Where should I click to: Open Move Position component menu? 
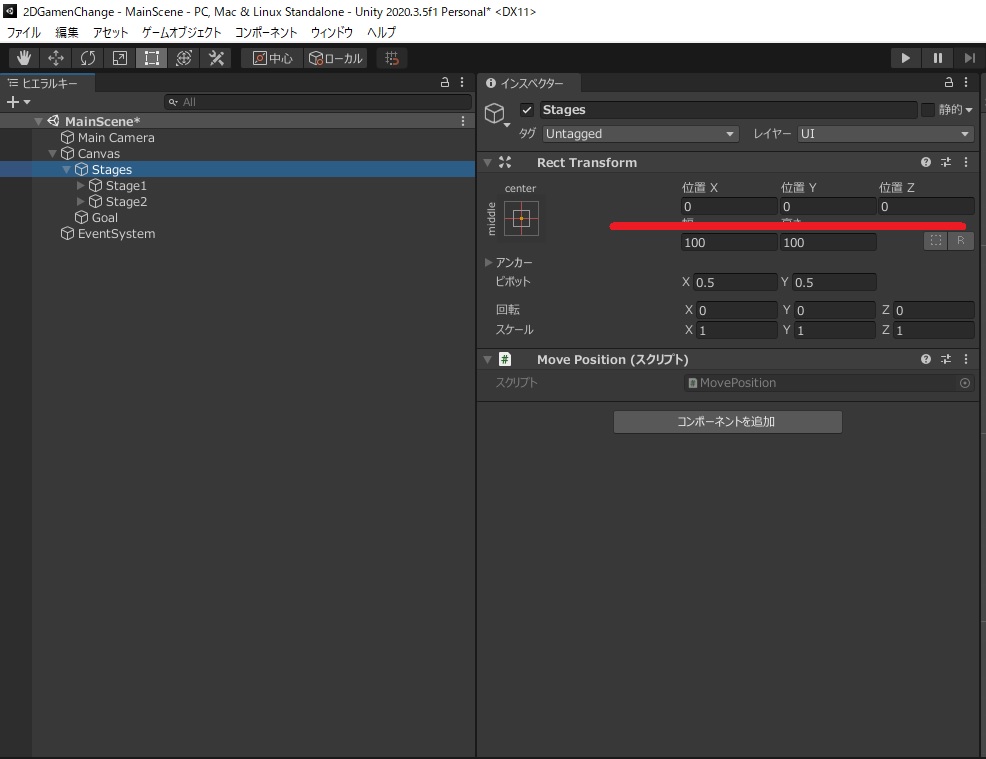(x=966, y=359)
